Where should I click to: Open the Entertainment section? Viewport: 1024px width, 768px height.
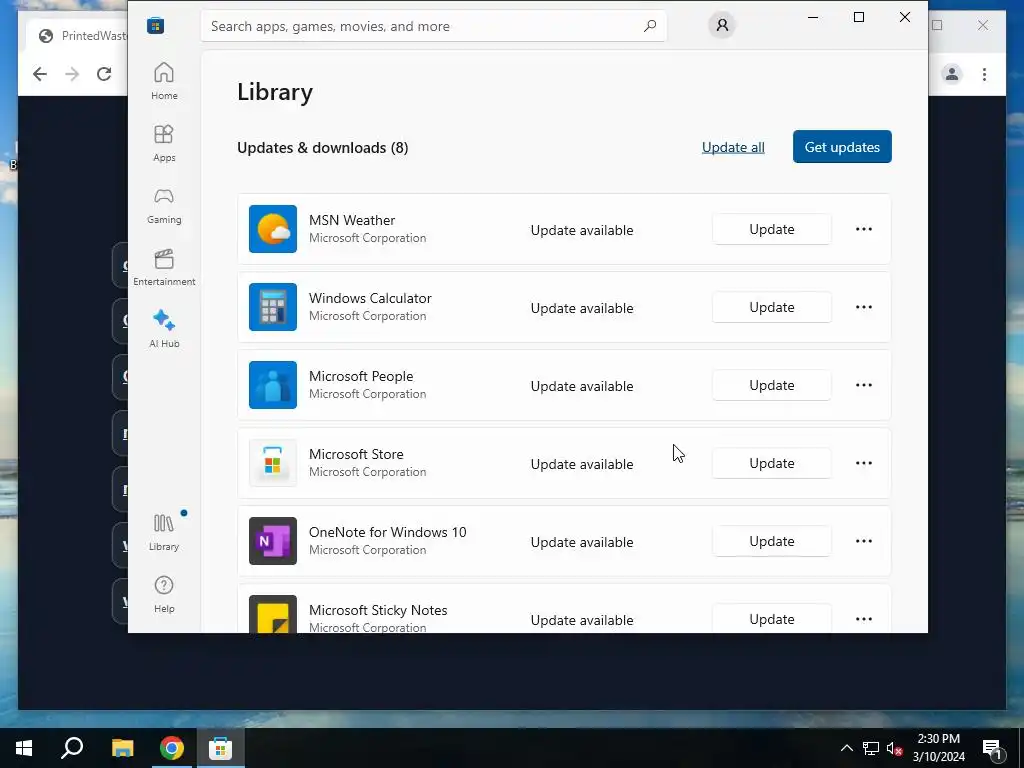pyautogui.click(x=164, y=267)
